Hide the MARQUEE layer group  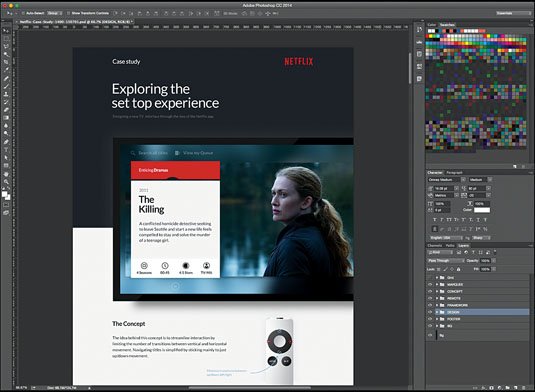click(x=430, y=285)
